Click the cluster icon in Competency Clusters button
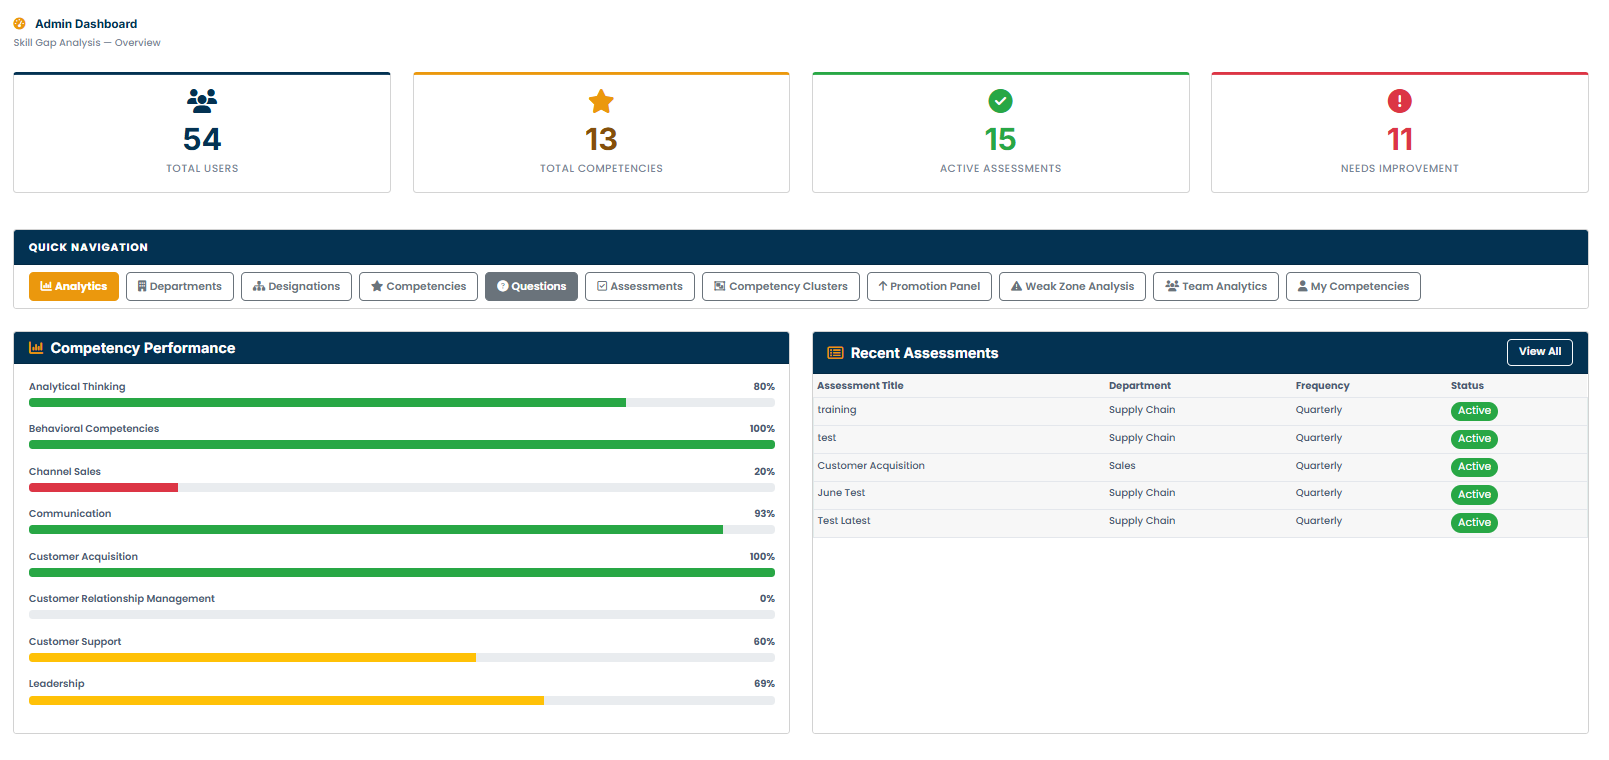This screenshot has height=760, width=1609. pos(720,286)
